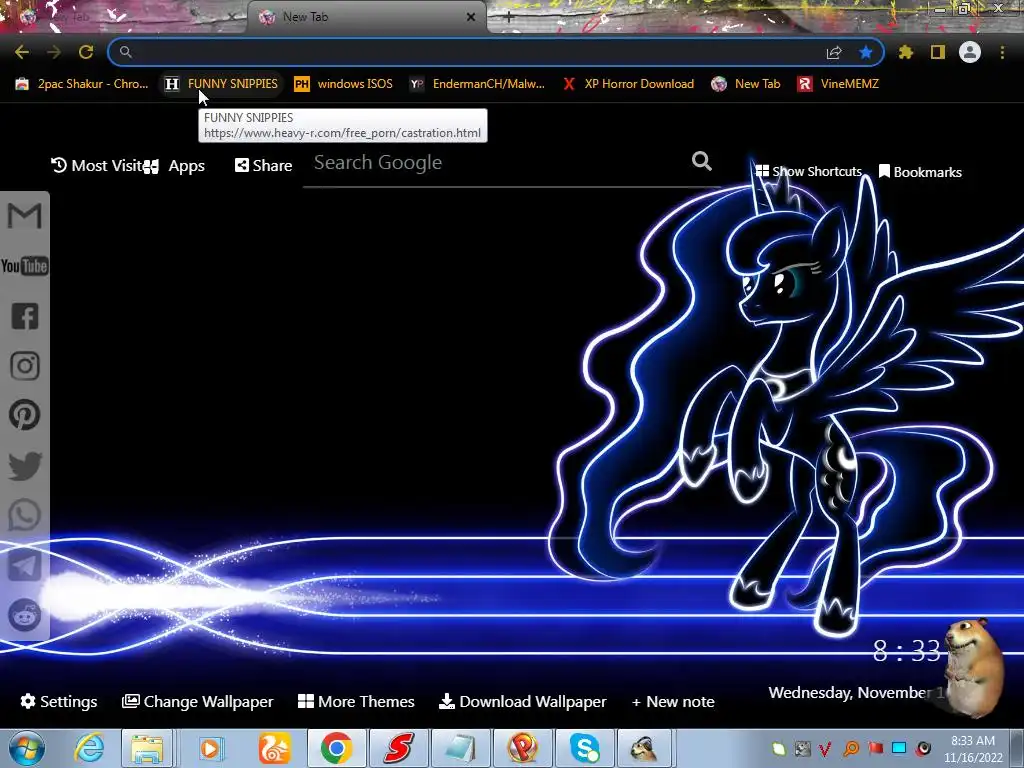The height and width of the screenshot is (768, 1024).
Task: Open the Twitter bird icon
Action: click(x=25, y=466)
